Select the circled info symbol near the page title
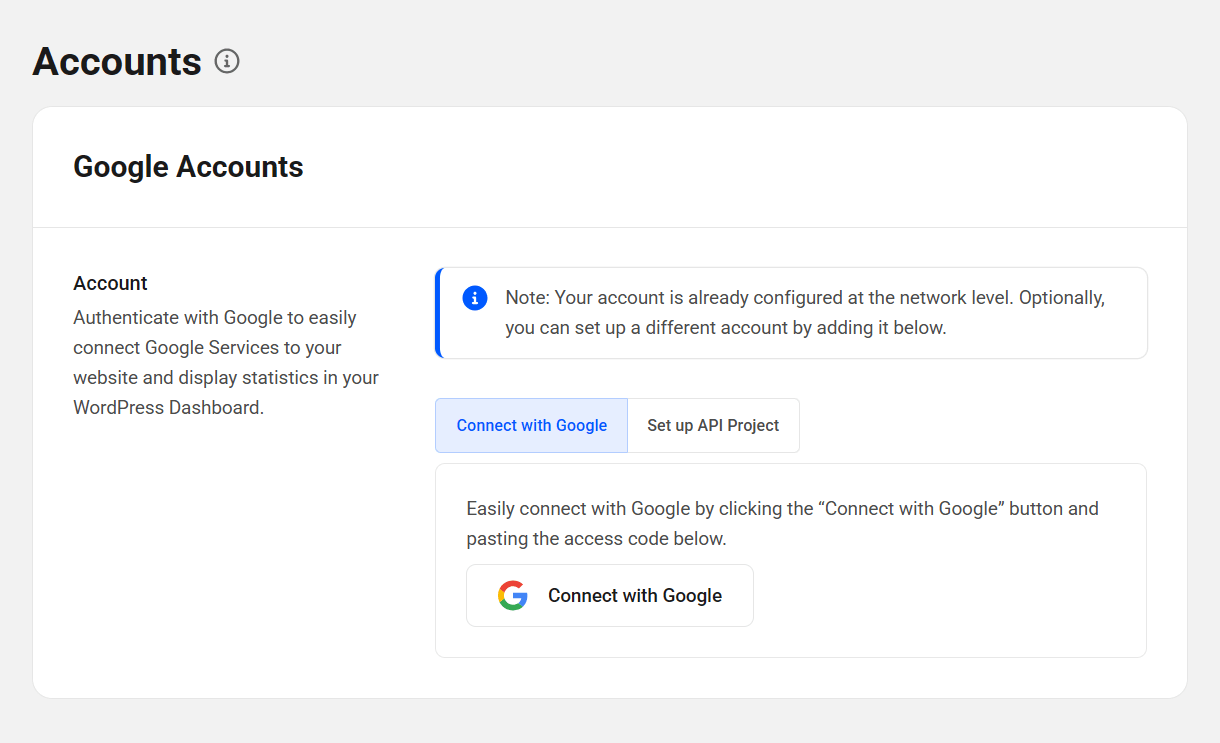This screenshot has height=743, width=1220. pyautogui.click(x=227, y=61)
